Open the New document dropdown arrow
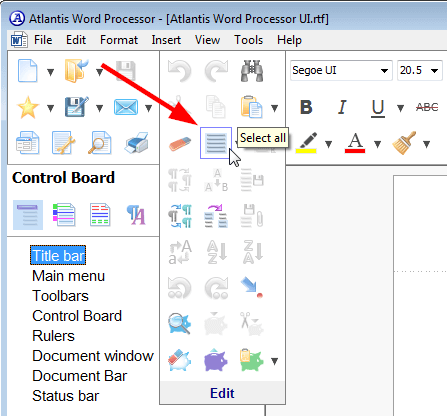 [x=50, y=72]
